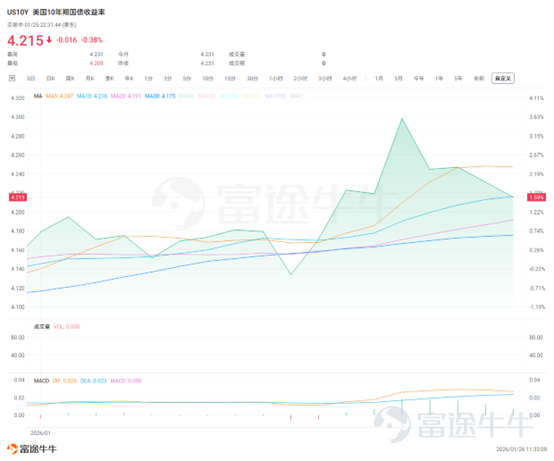Click the 3.63% right axis label
This screenshot has height=461, width=554.
536,117
